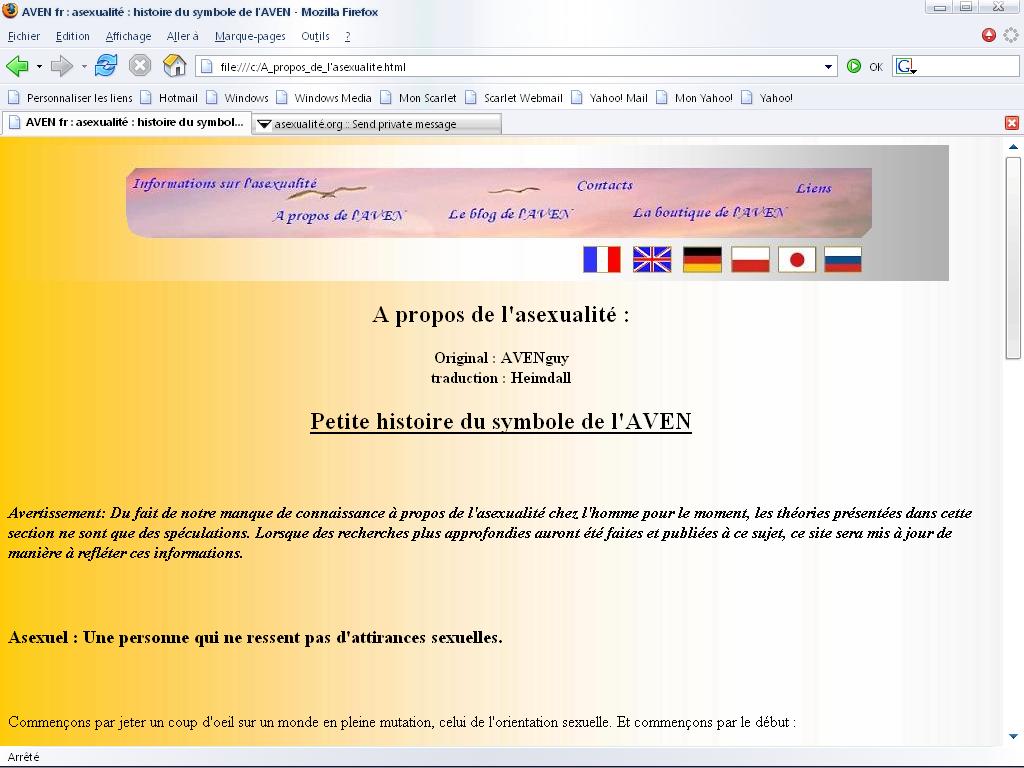Click the Google search engine icon
This screenshot has height=768, width=1024.
point(906,66)
